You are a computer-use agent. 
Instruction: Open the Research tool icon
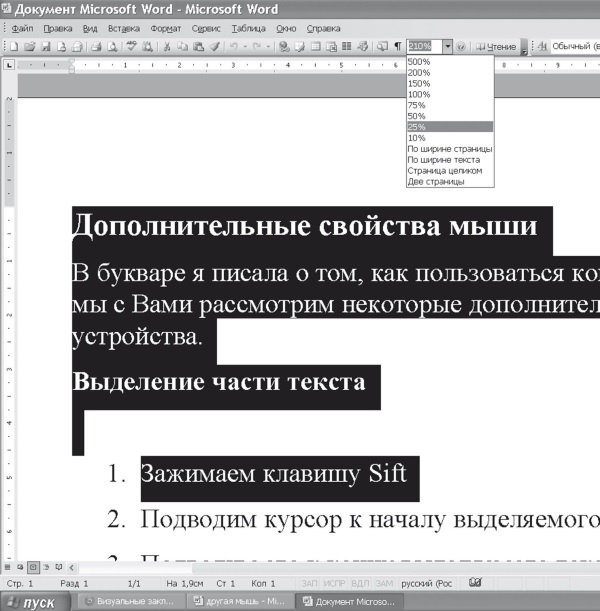coord(147,47)
